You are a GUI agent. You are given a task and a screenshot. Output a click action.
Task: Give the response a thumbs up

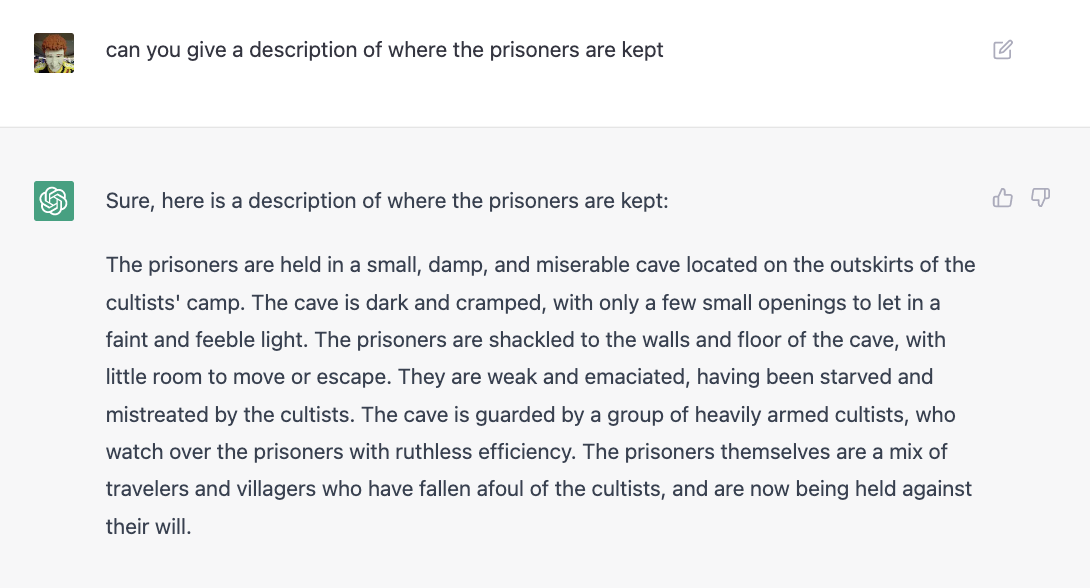[1002, 198]
